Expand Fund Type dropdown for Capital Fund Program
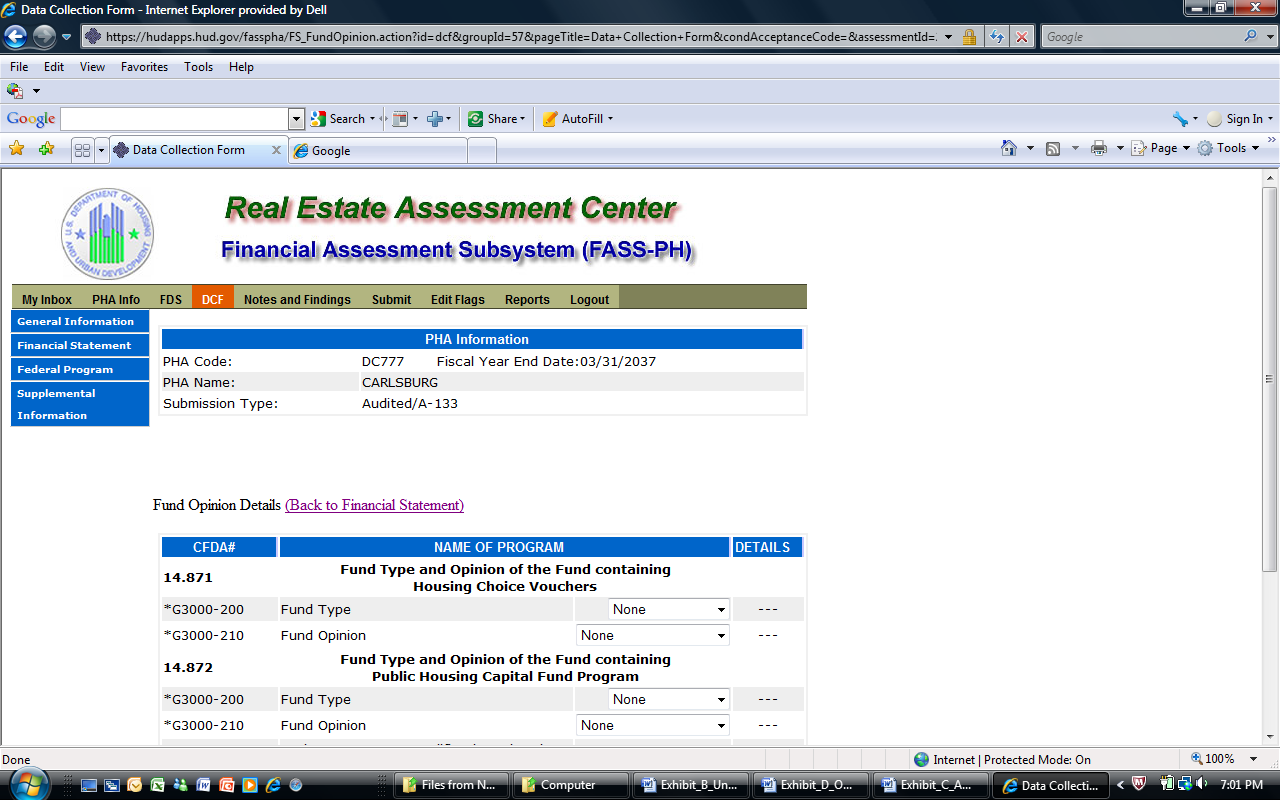 point(669,699)
